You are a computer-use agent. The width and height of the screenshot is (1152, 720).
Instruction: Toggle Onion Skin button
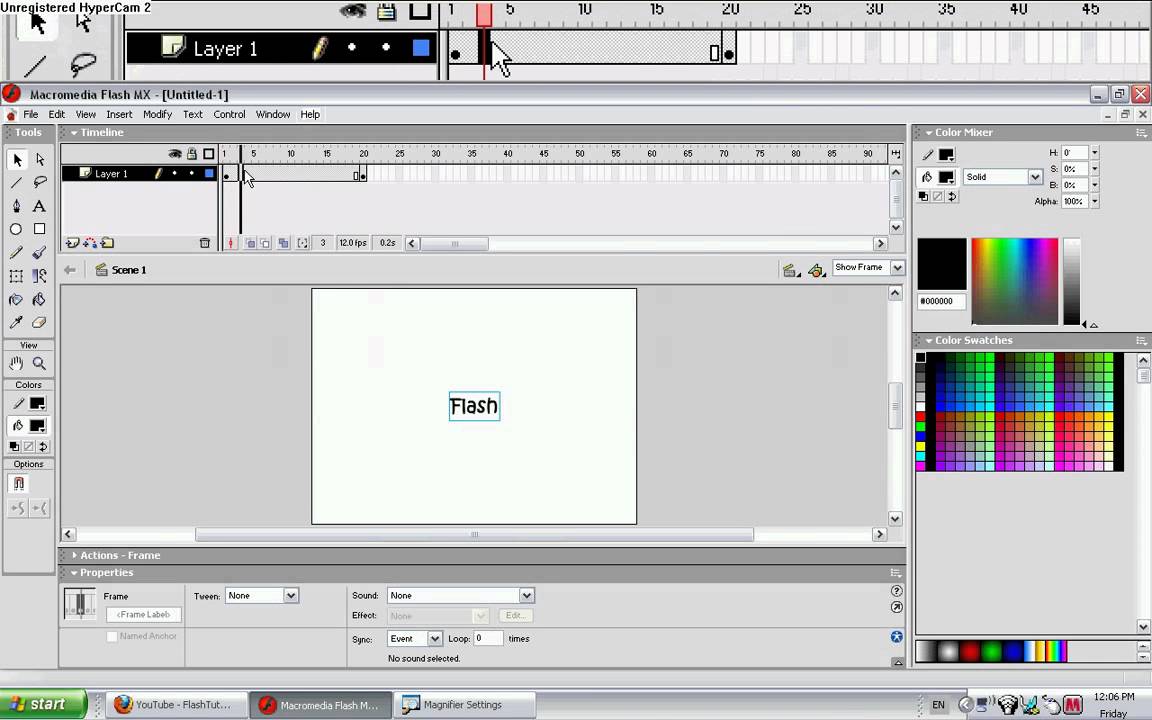251,243
